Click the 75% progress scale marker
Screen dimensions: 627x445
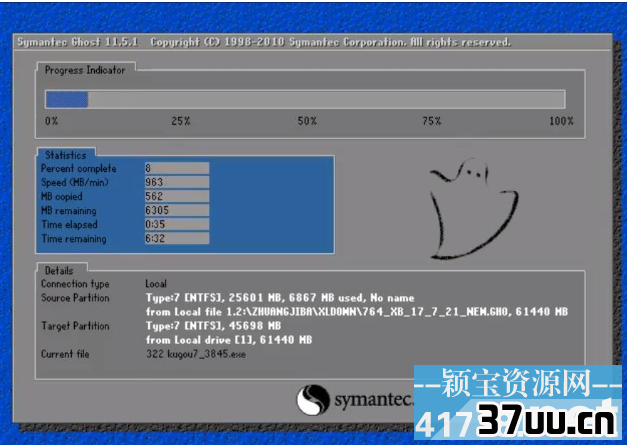[432, 121]
